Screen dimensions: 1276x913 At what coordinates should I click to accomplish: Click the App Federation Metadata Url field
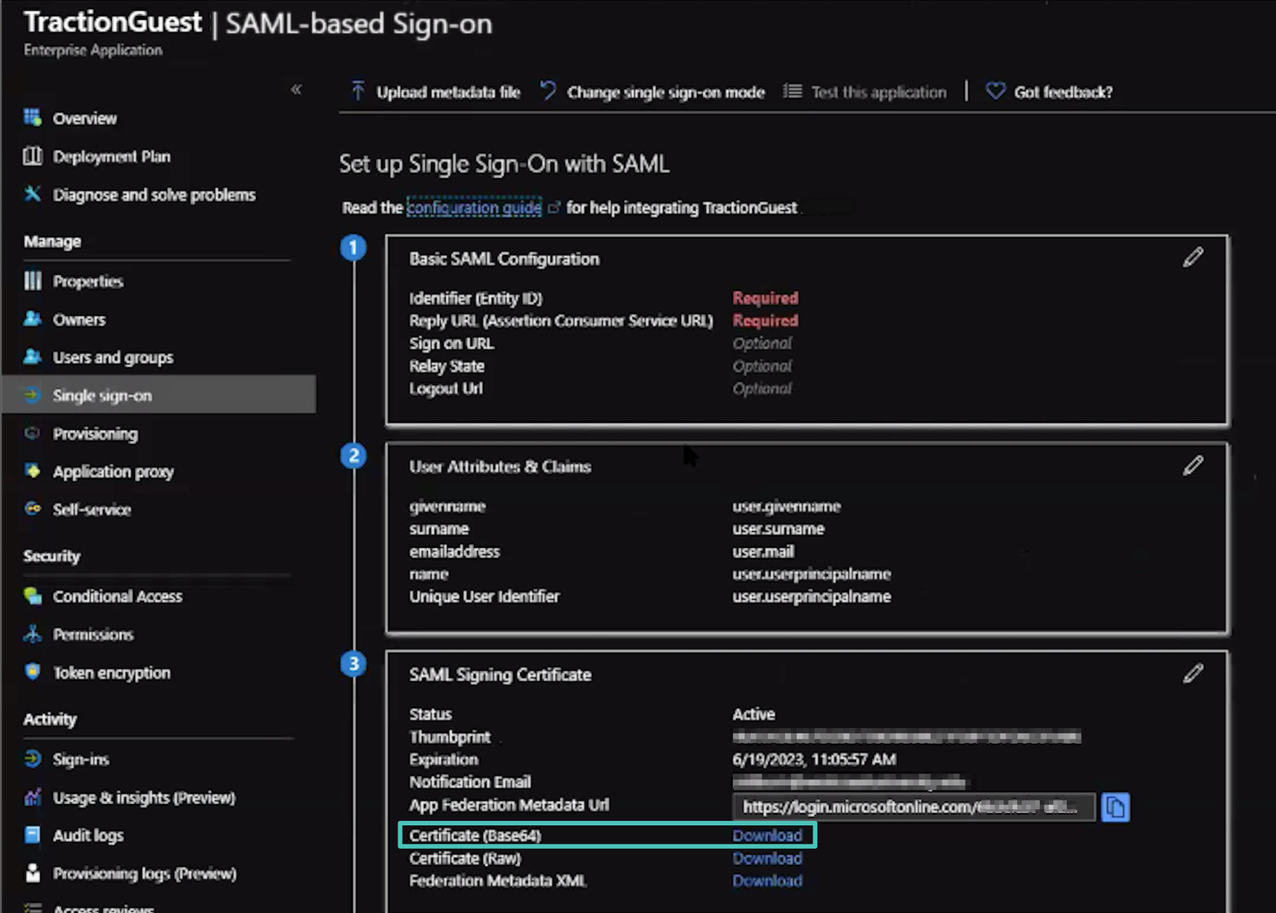click(x=914, y=807)
